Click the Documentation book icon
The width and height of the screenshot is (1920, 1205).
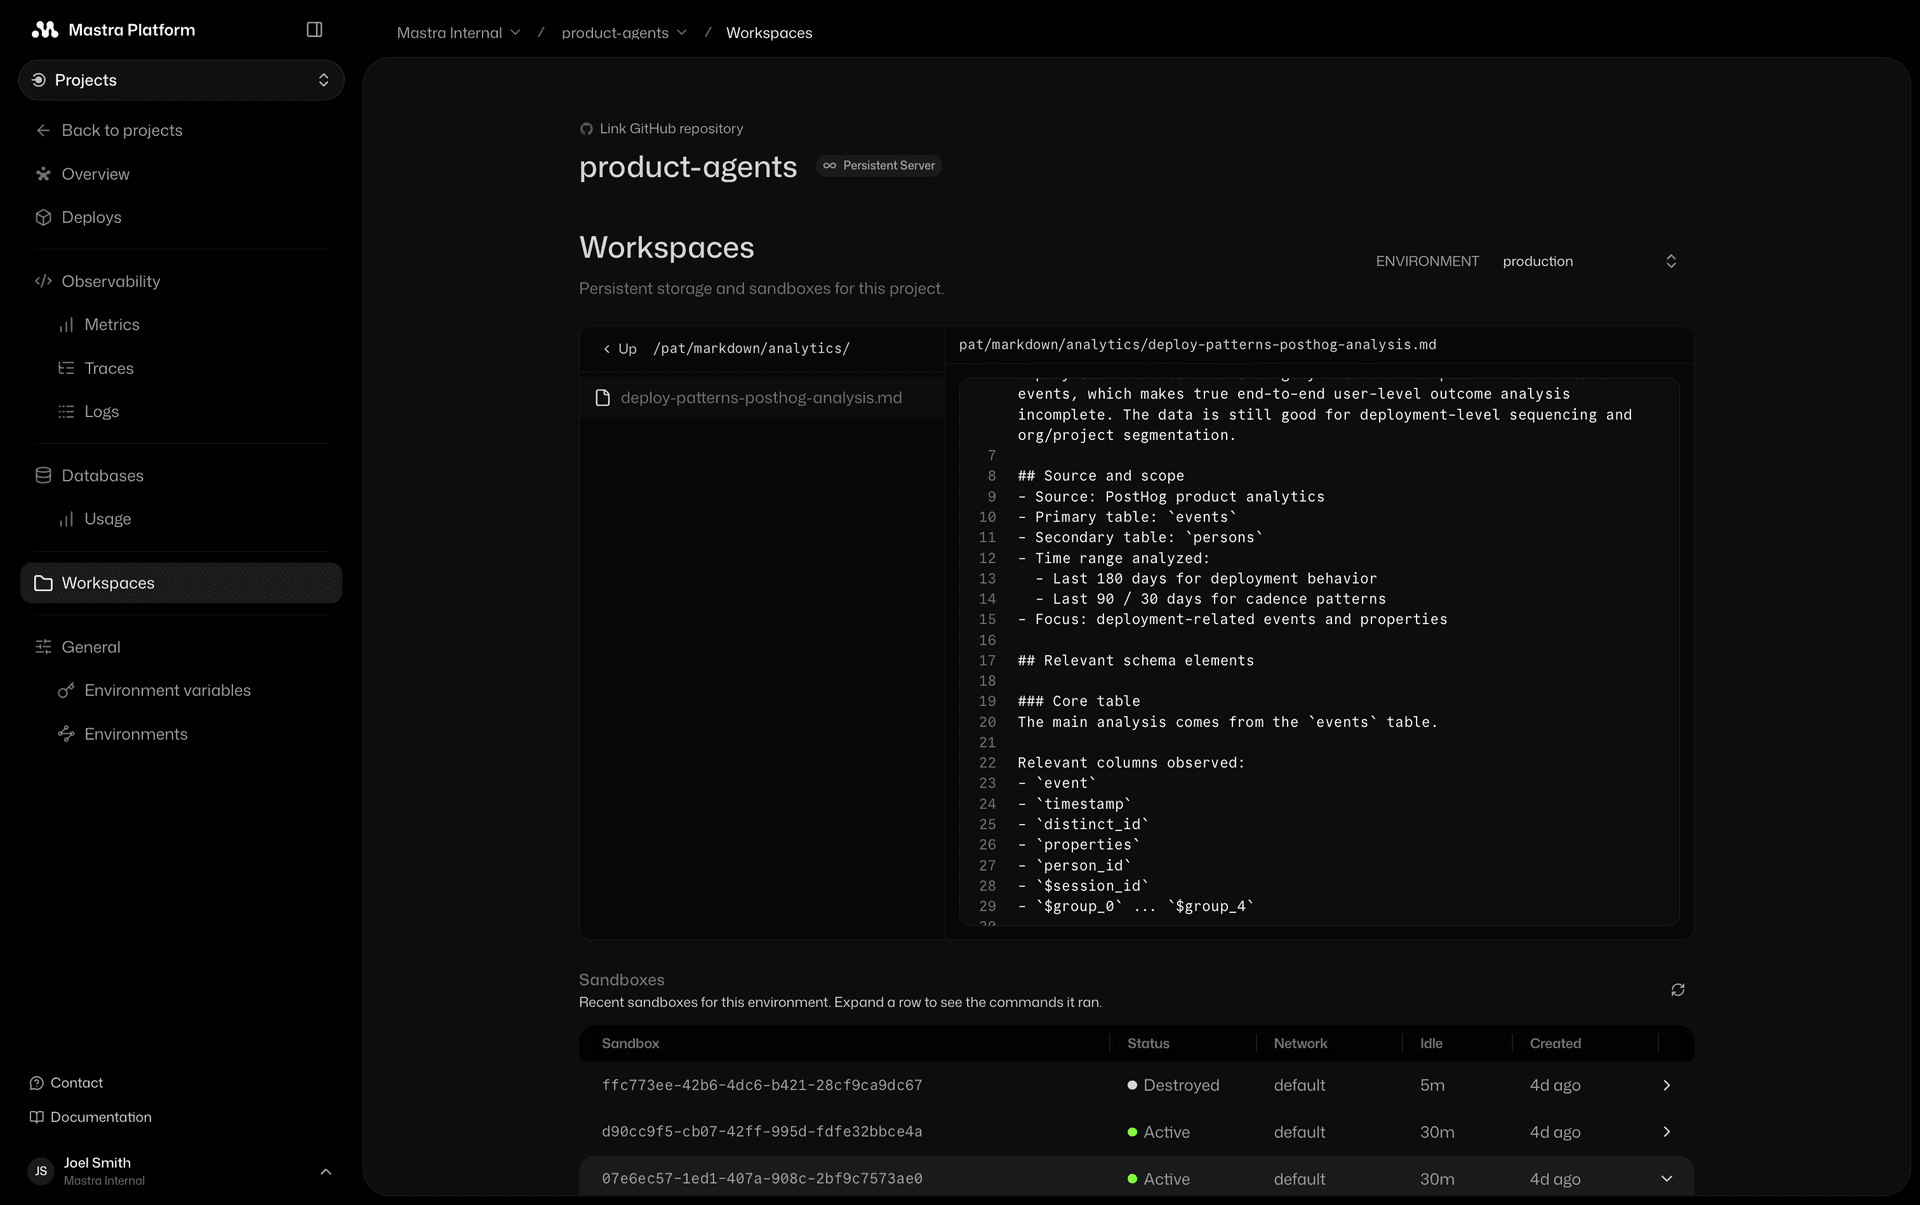(37, 1117)
